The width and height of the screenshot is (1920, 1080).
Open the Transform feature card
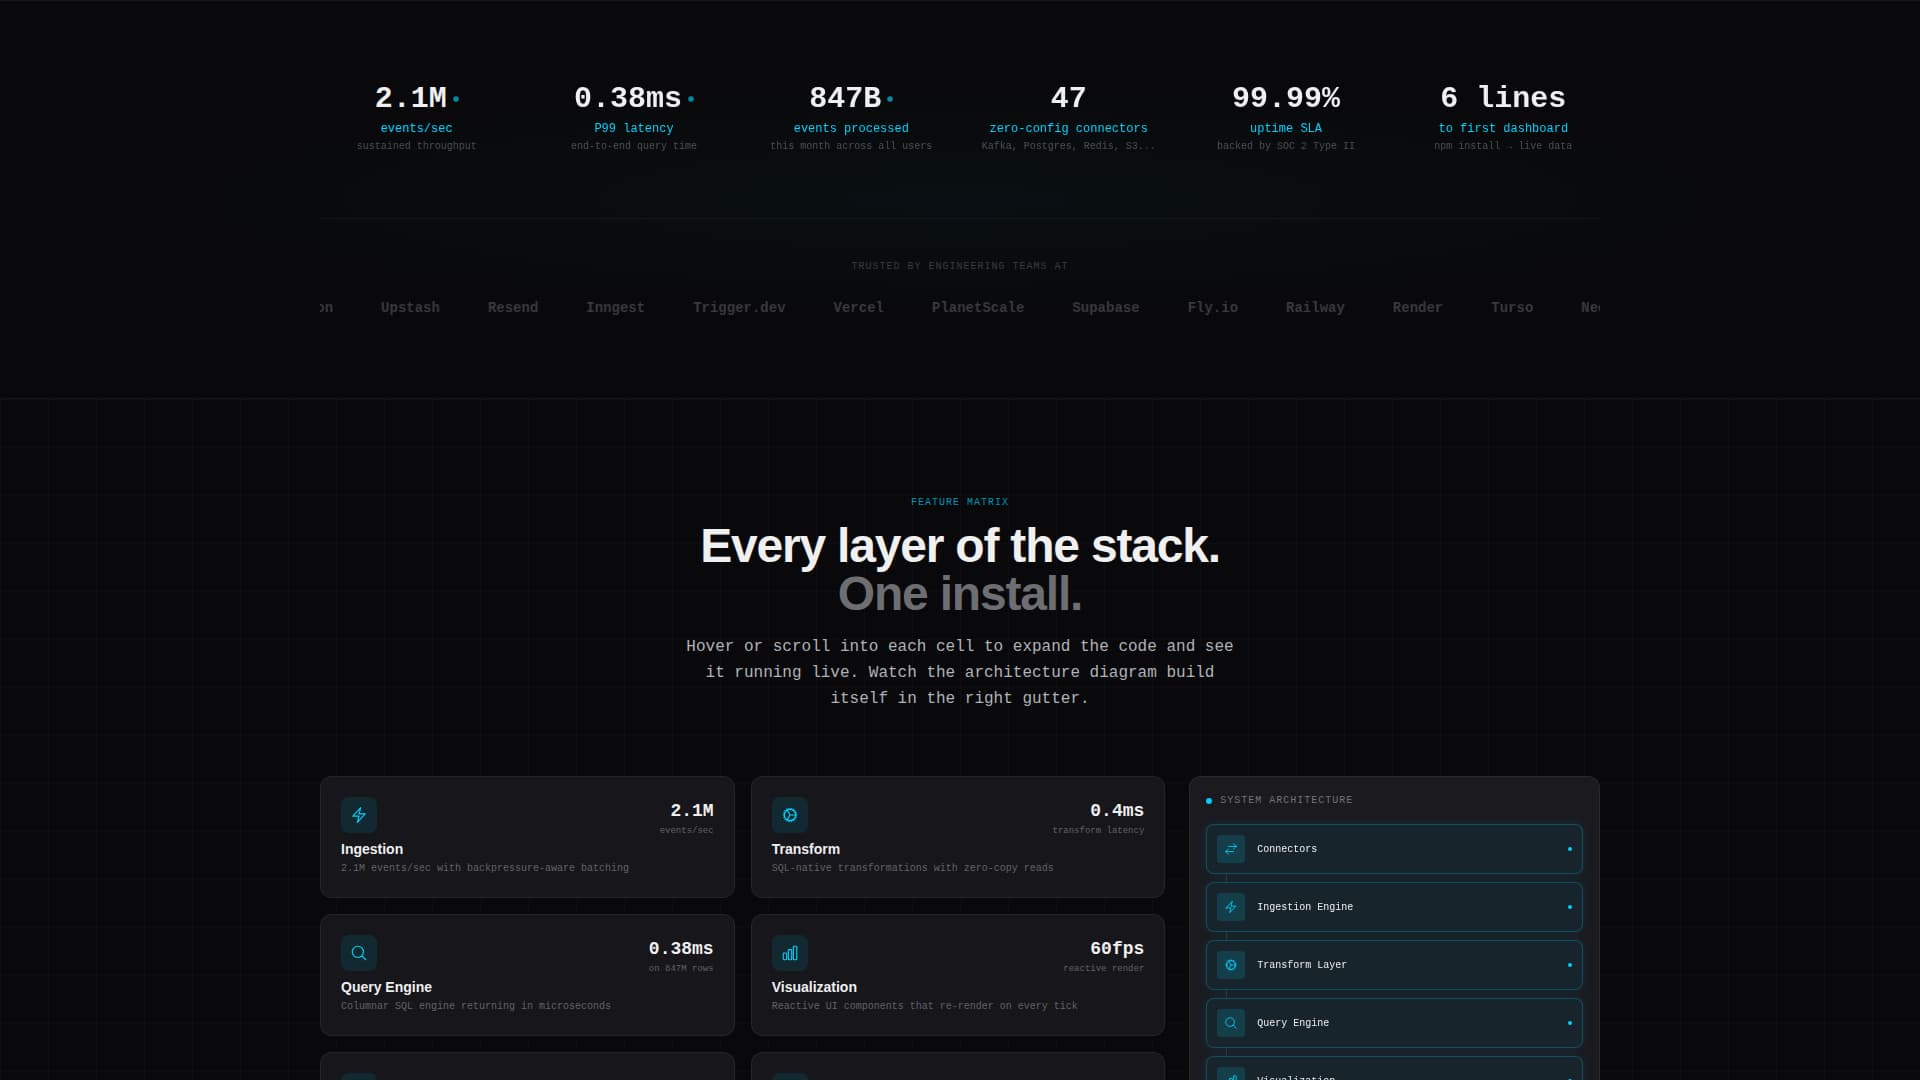958,837
